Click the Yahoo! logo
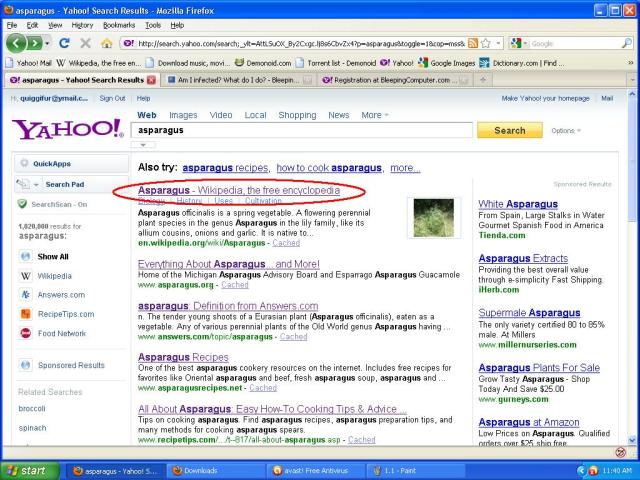The height and width of the screenshot is (480, 640). (68, 129)
